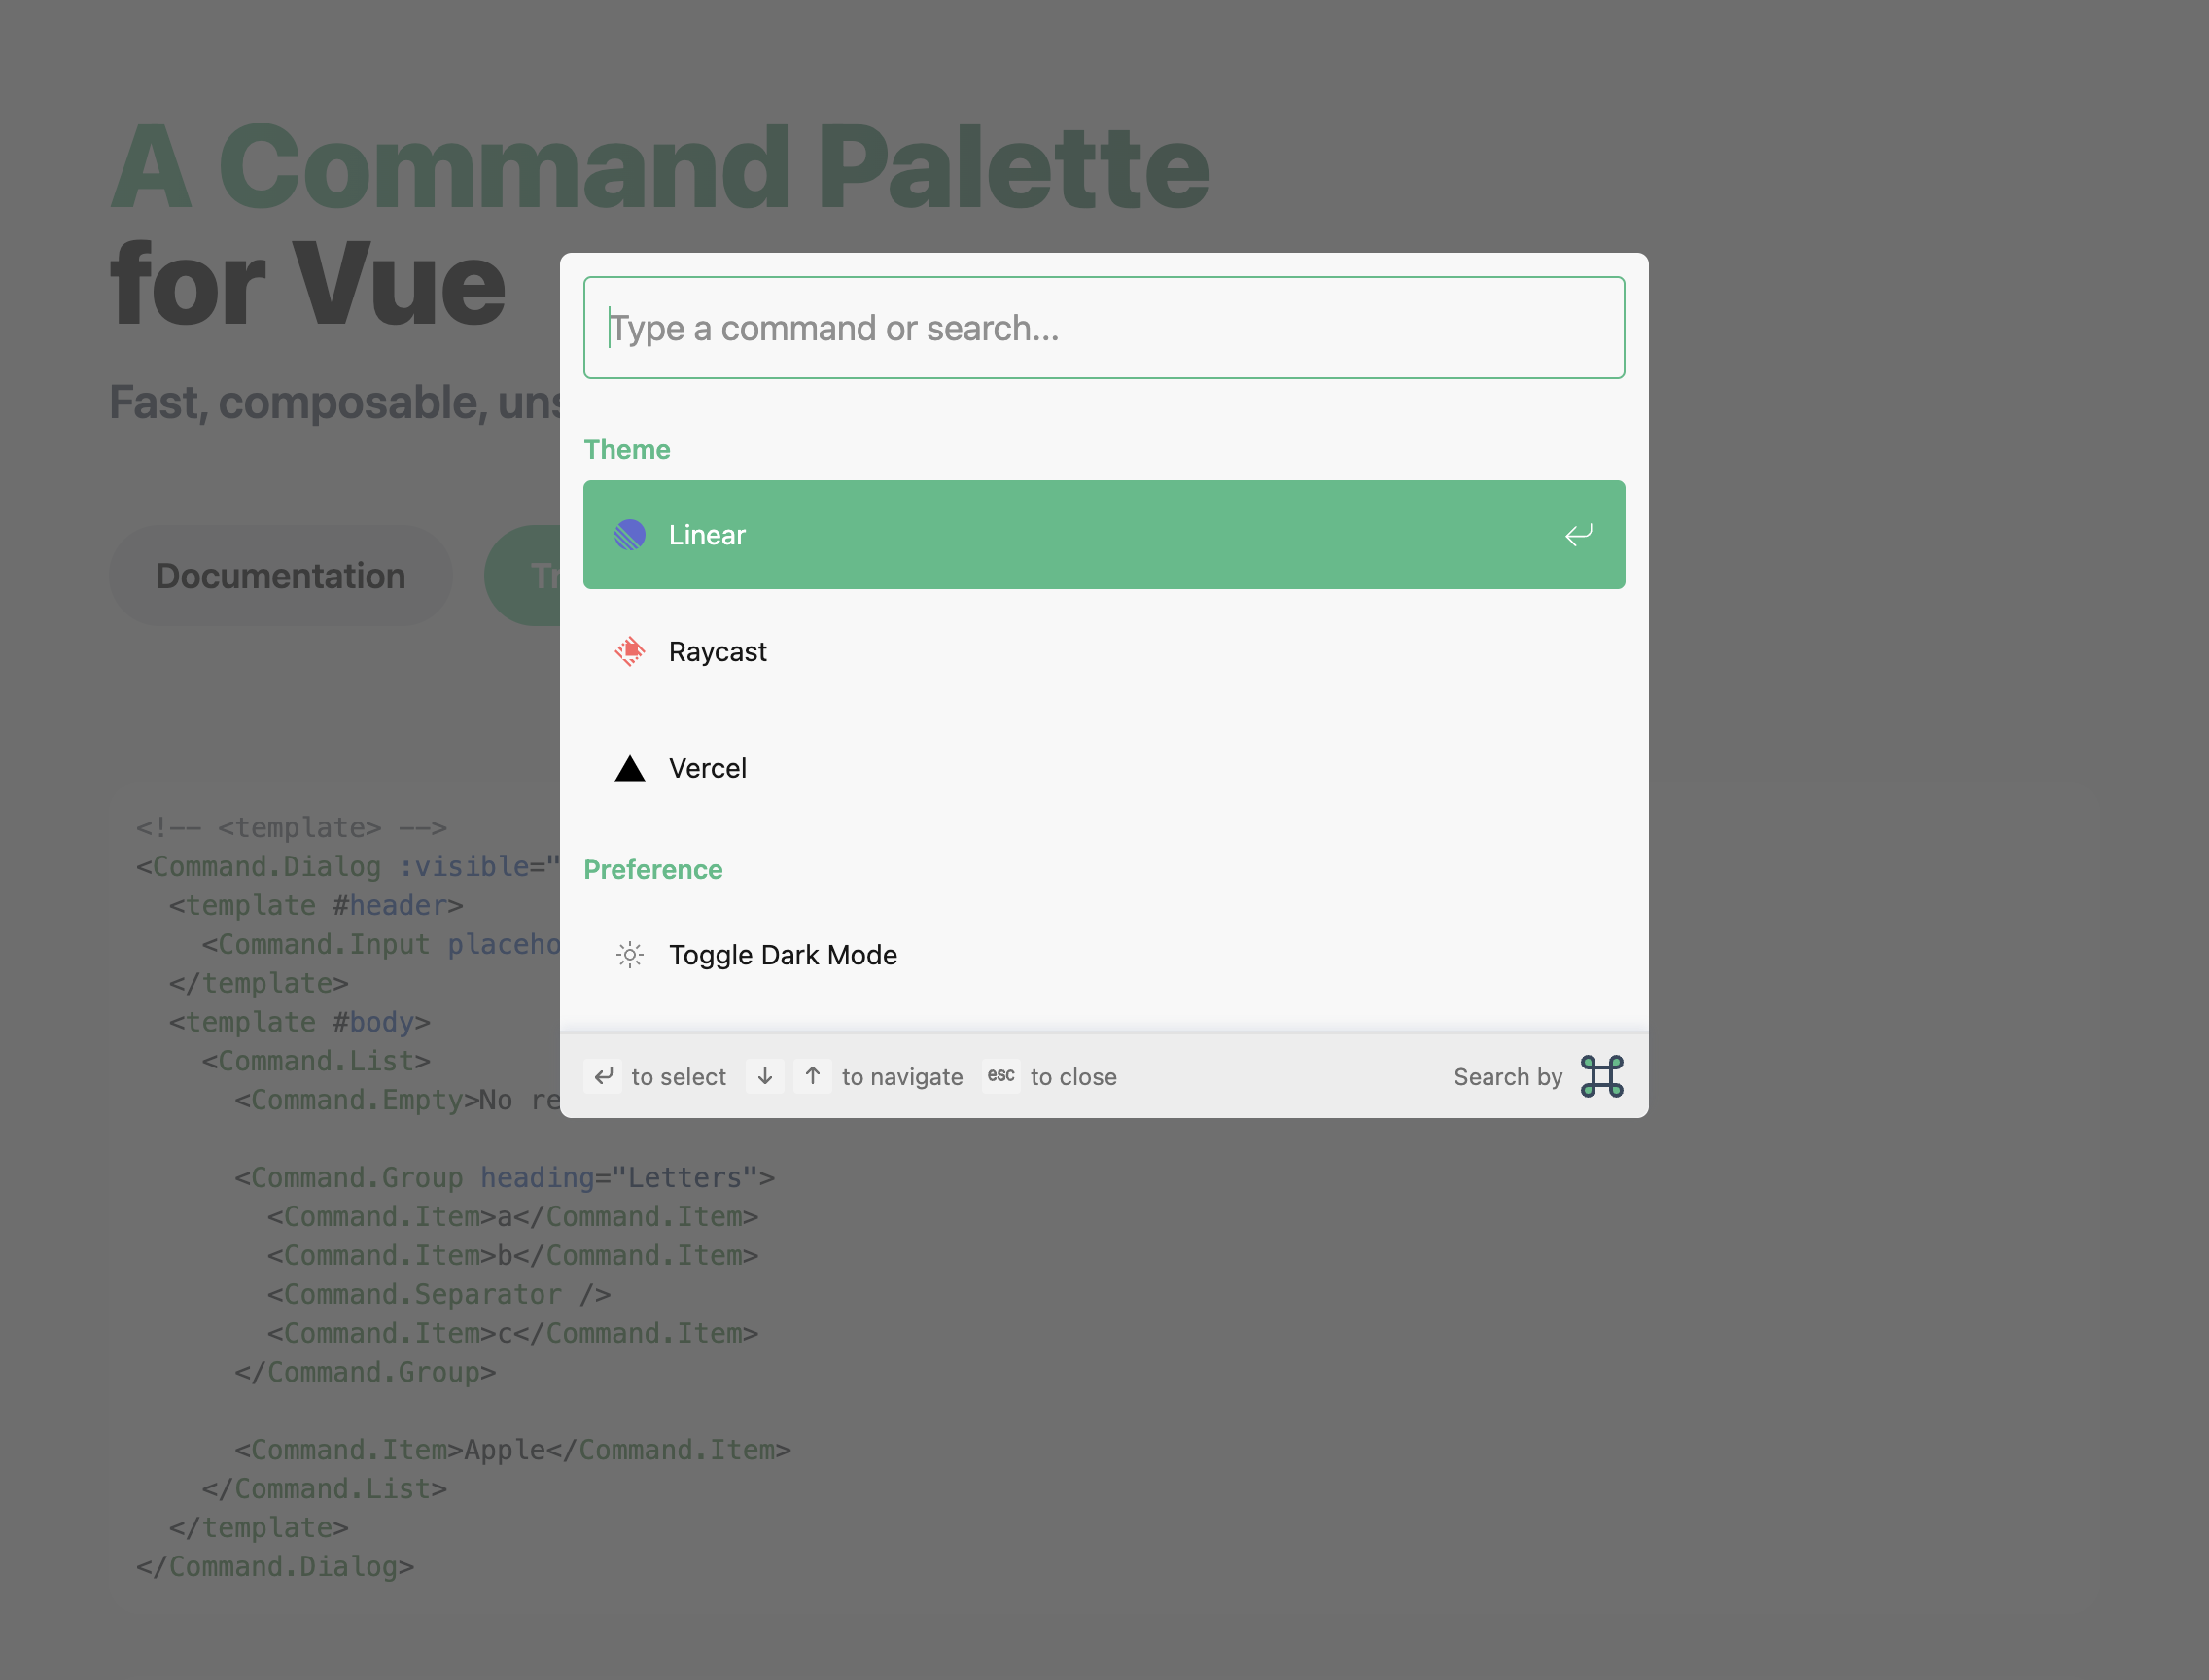This screenshot has width=2209, height=1680.
Task: Click the enter key icon in footer
Action: point(603,1076)
